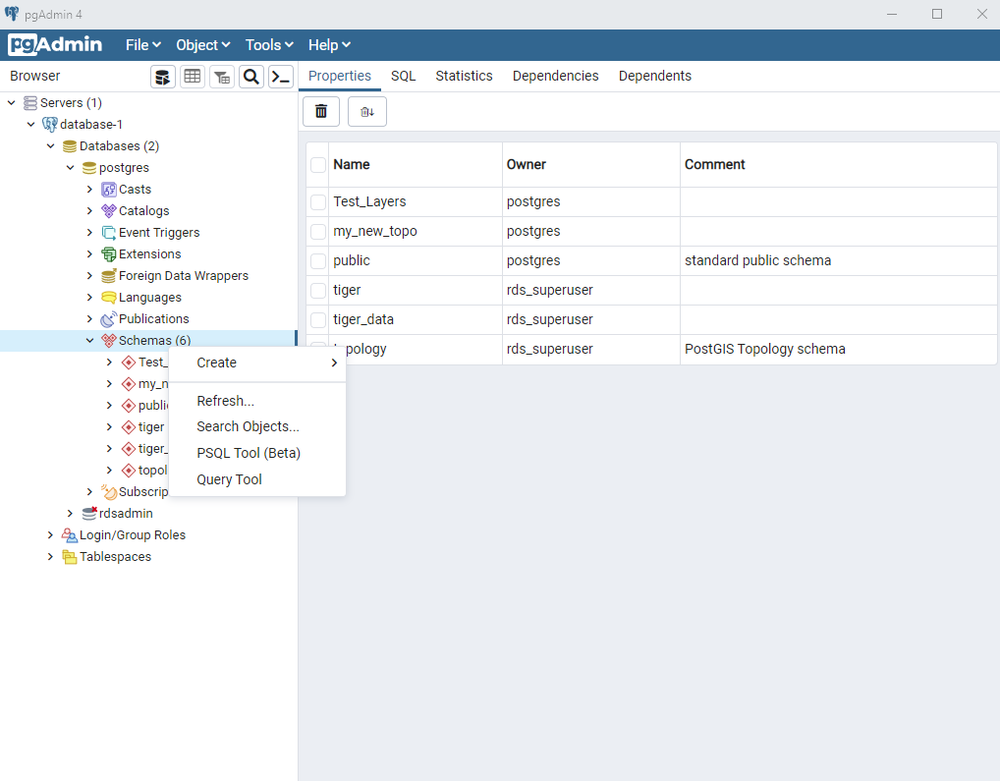Select the Schemas (6) node icon

tap(109, 340)
